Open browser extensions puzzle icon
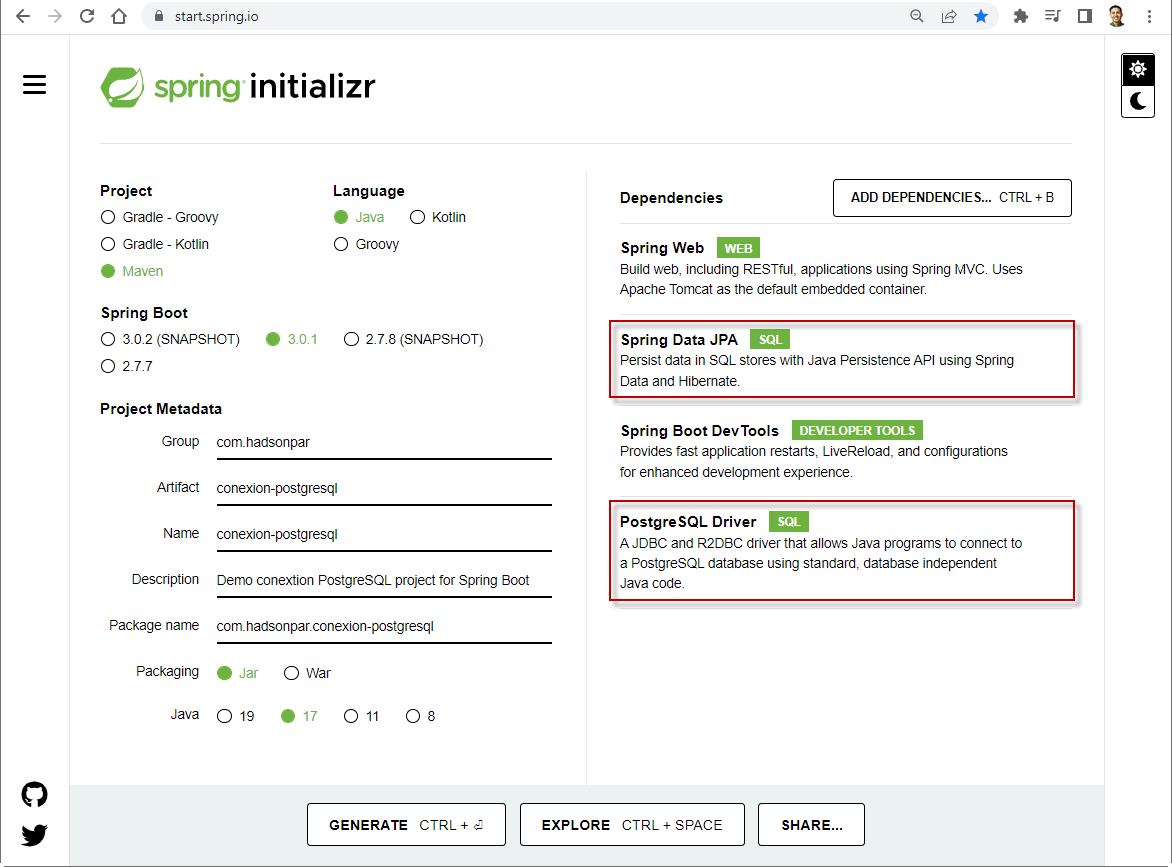 (x=1020, y=16)
